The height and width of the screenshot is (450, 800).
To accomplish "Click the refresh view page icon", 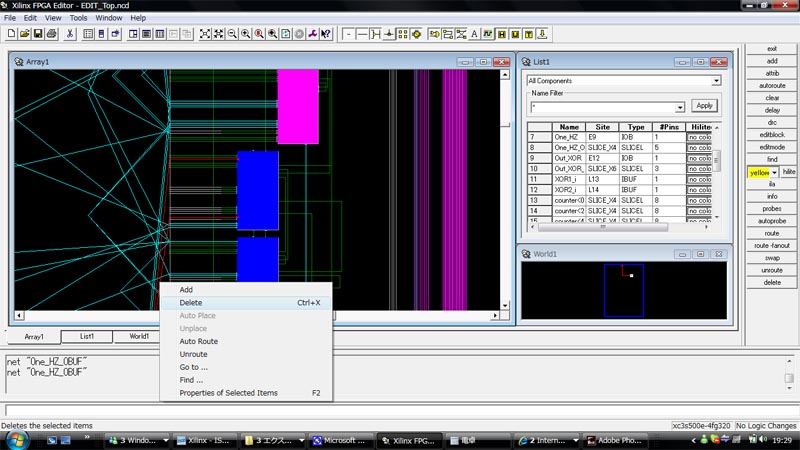I will [x=286, y=34].
